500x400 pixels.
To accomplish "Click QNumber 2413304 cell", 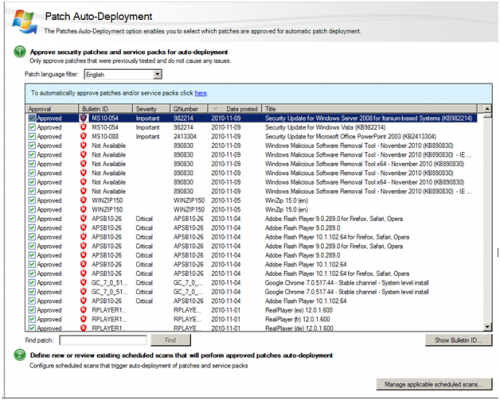I will coord(185,136).
